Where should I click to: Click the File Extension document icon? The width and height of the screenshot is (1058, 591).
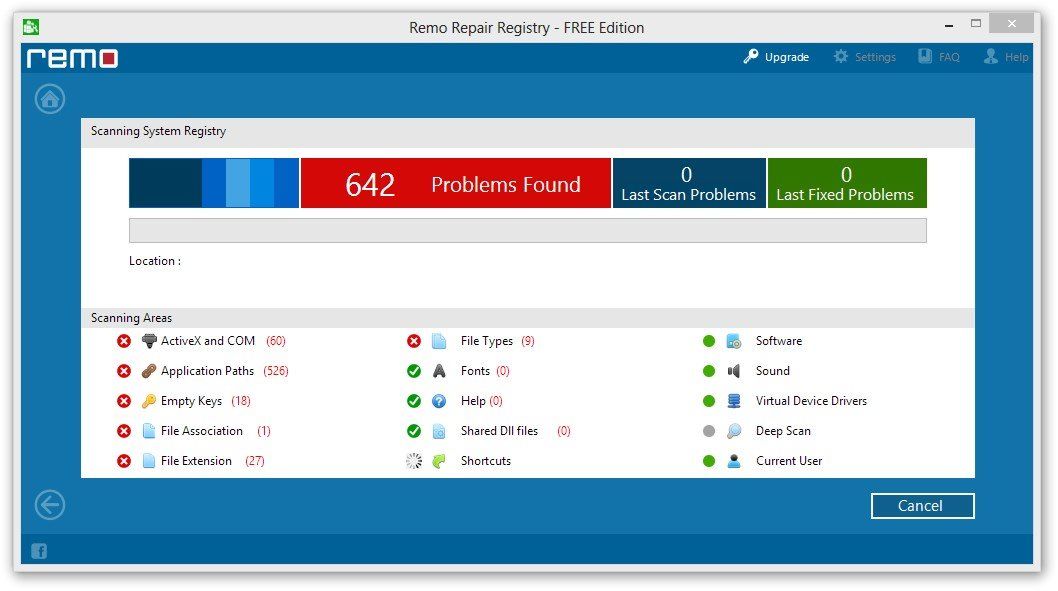(149, 461)
